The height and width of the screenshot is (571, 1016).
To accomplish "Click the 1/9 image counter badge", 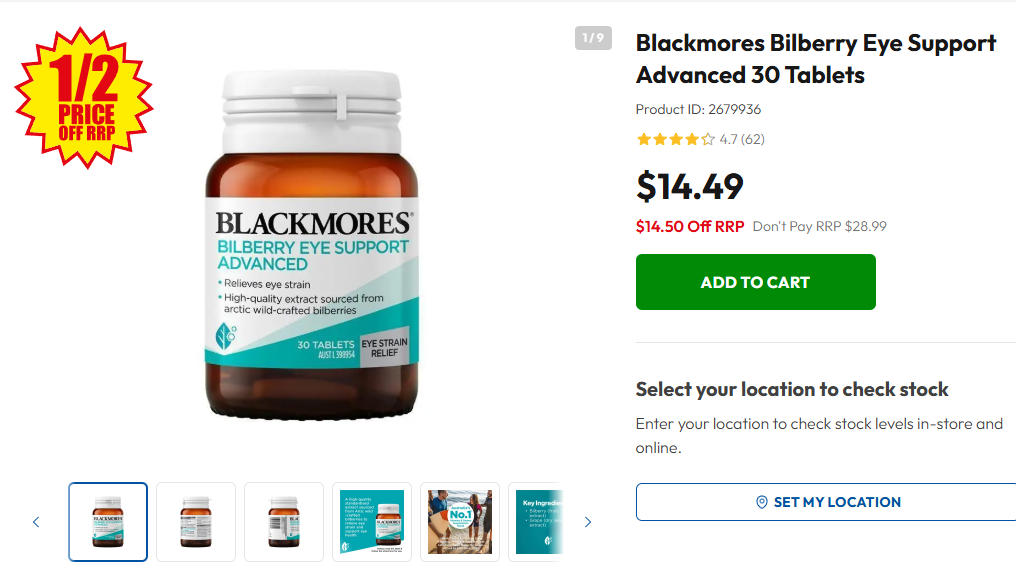I will [x=593, y=38].
